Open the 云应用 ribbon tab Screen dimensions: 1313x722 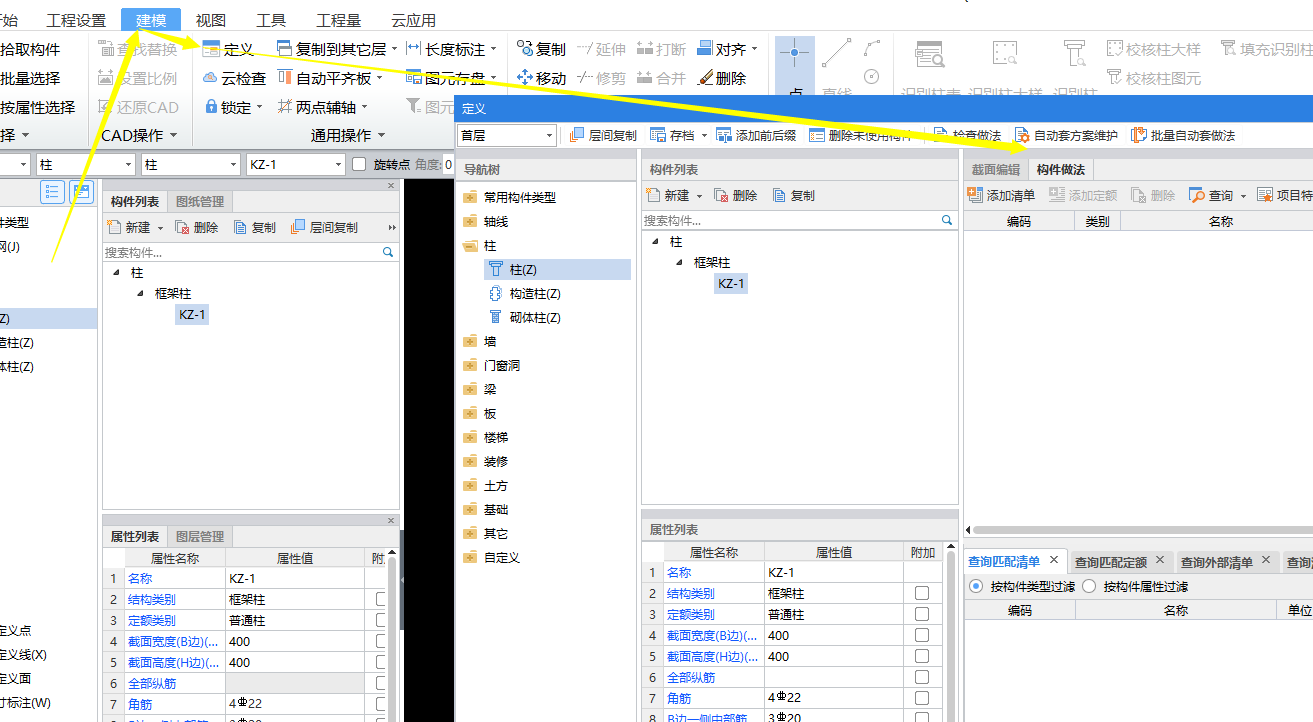pos(413,20)
